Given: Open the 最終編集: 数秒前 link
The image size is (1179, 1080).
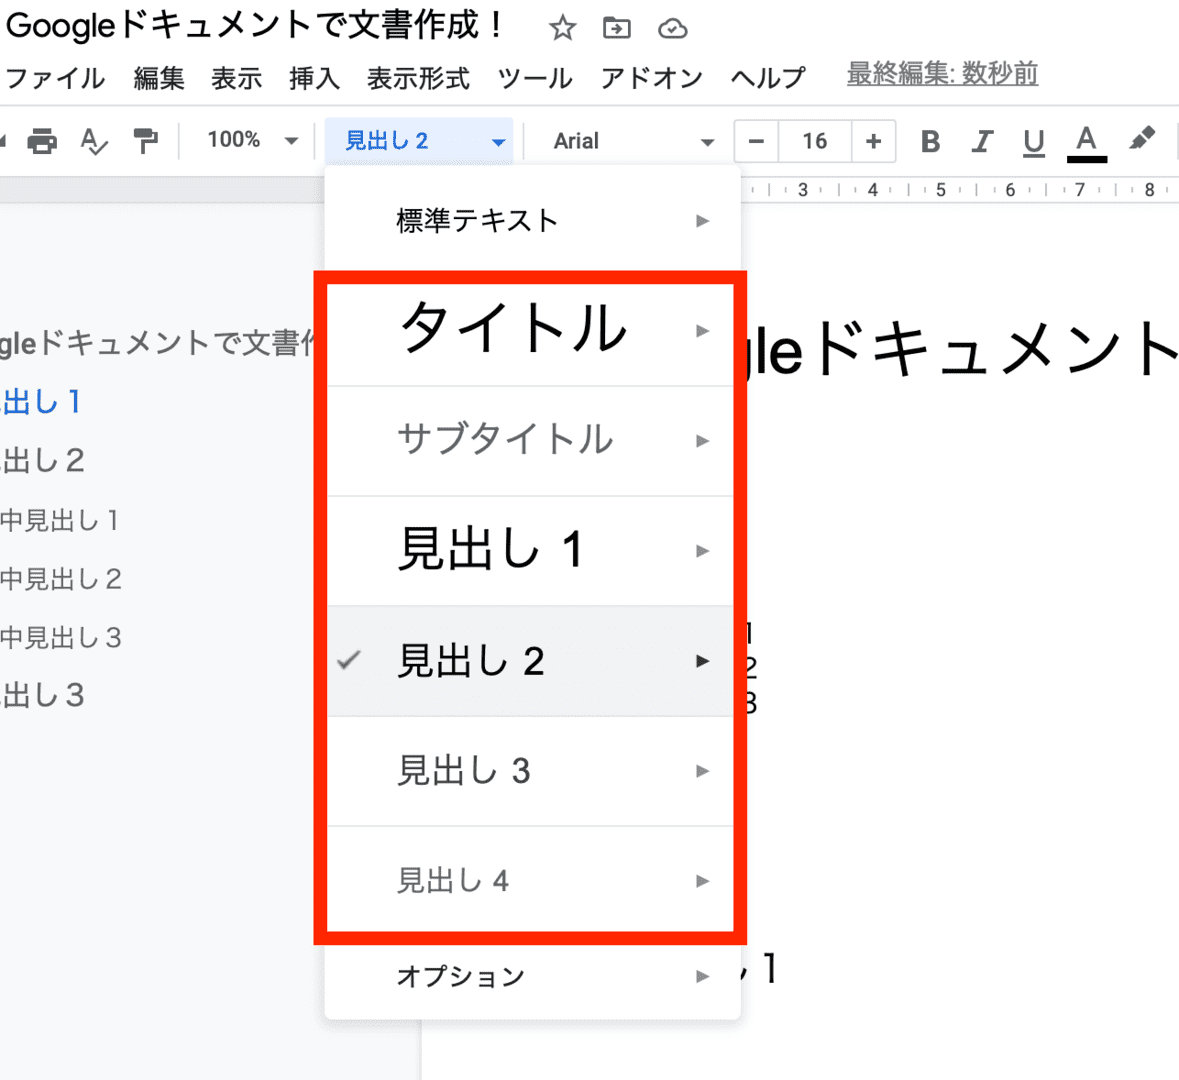Looking at the screenshot, I should tap(942, 74).
